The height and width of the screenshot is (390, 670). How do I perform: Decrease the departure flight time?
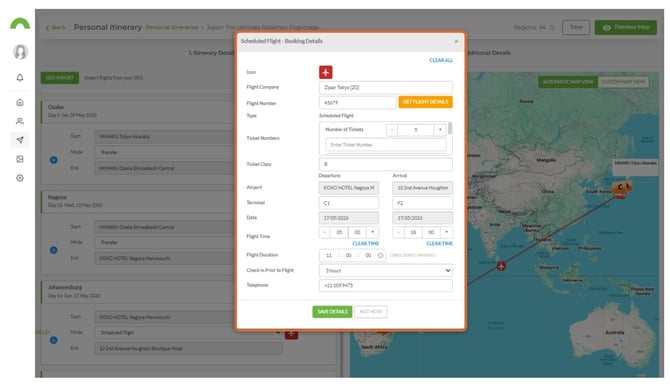tap(324, 232)
